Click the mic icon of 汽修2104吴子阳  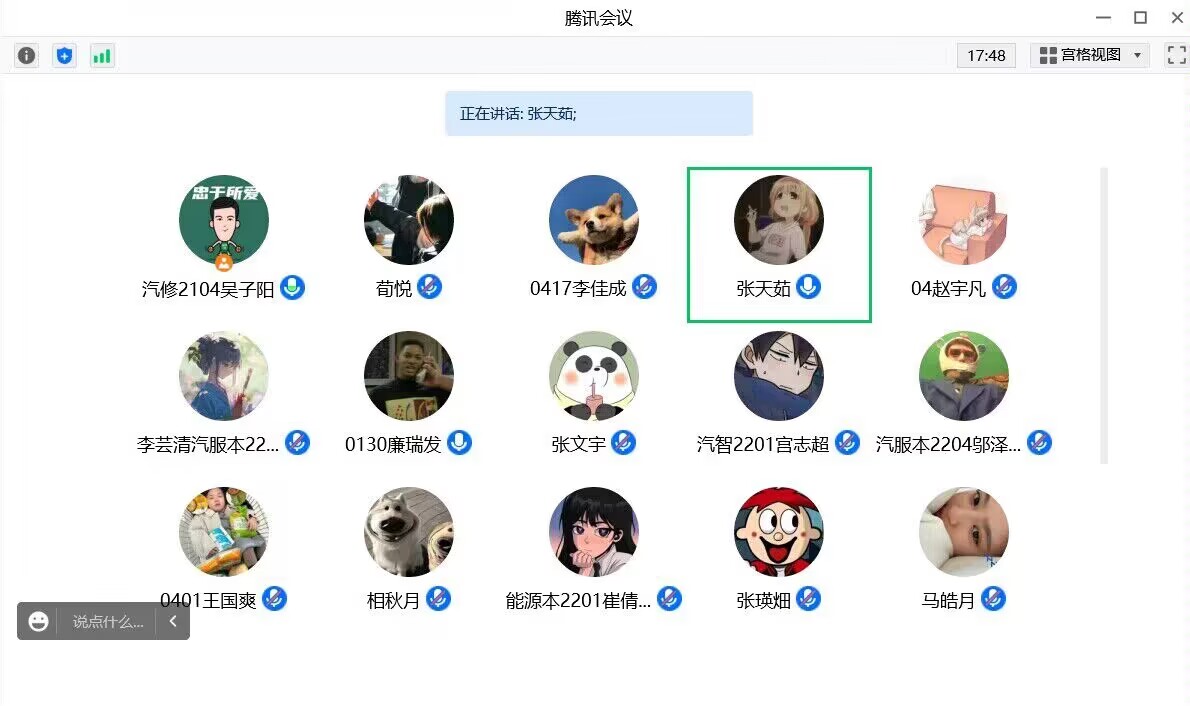pos(292,287)
